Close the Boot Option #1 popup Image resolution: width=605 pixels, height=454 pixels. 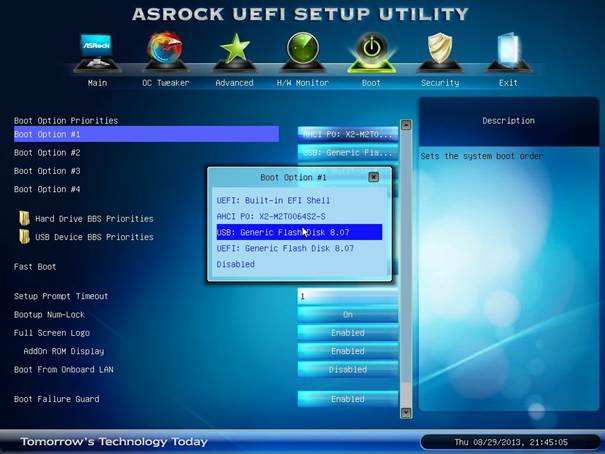pos(373,177)
